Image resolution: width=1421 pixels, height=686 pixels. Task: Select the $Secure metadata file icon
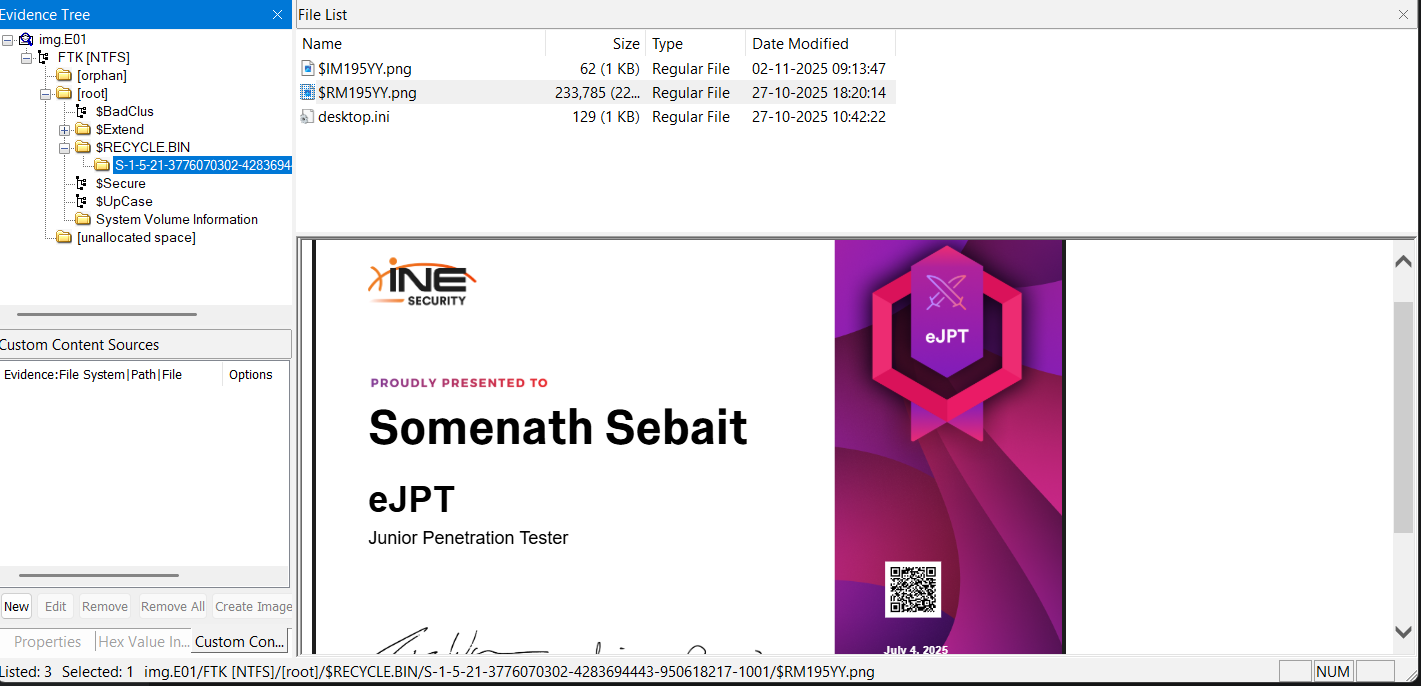(83, 183)
